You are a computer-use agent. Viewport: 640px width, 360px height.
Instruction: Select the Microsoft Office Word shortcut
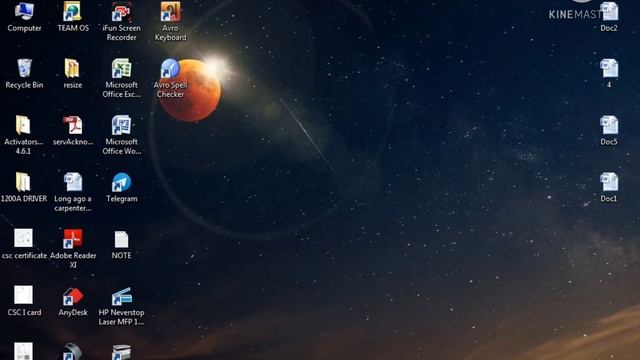[x=121, y=135]
